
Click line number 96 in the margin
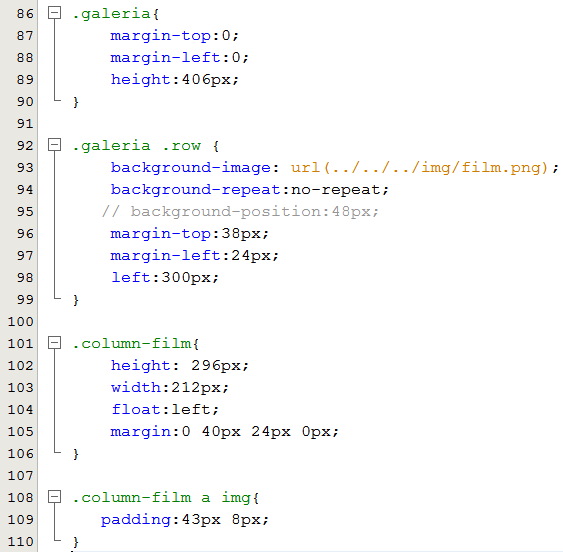pos(25,233)
